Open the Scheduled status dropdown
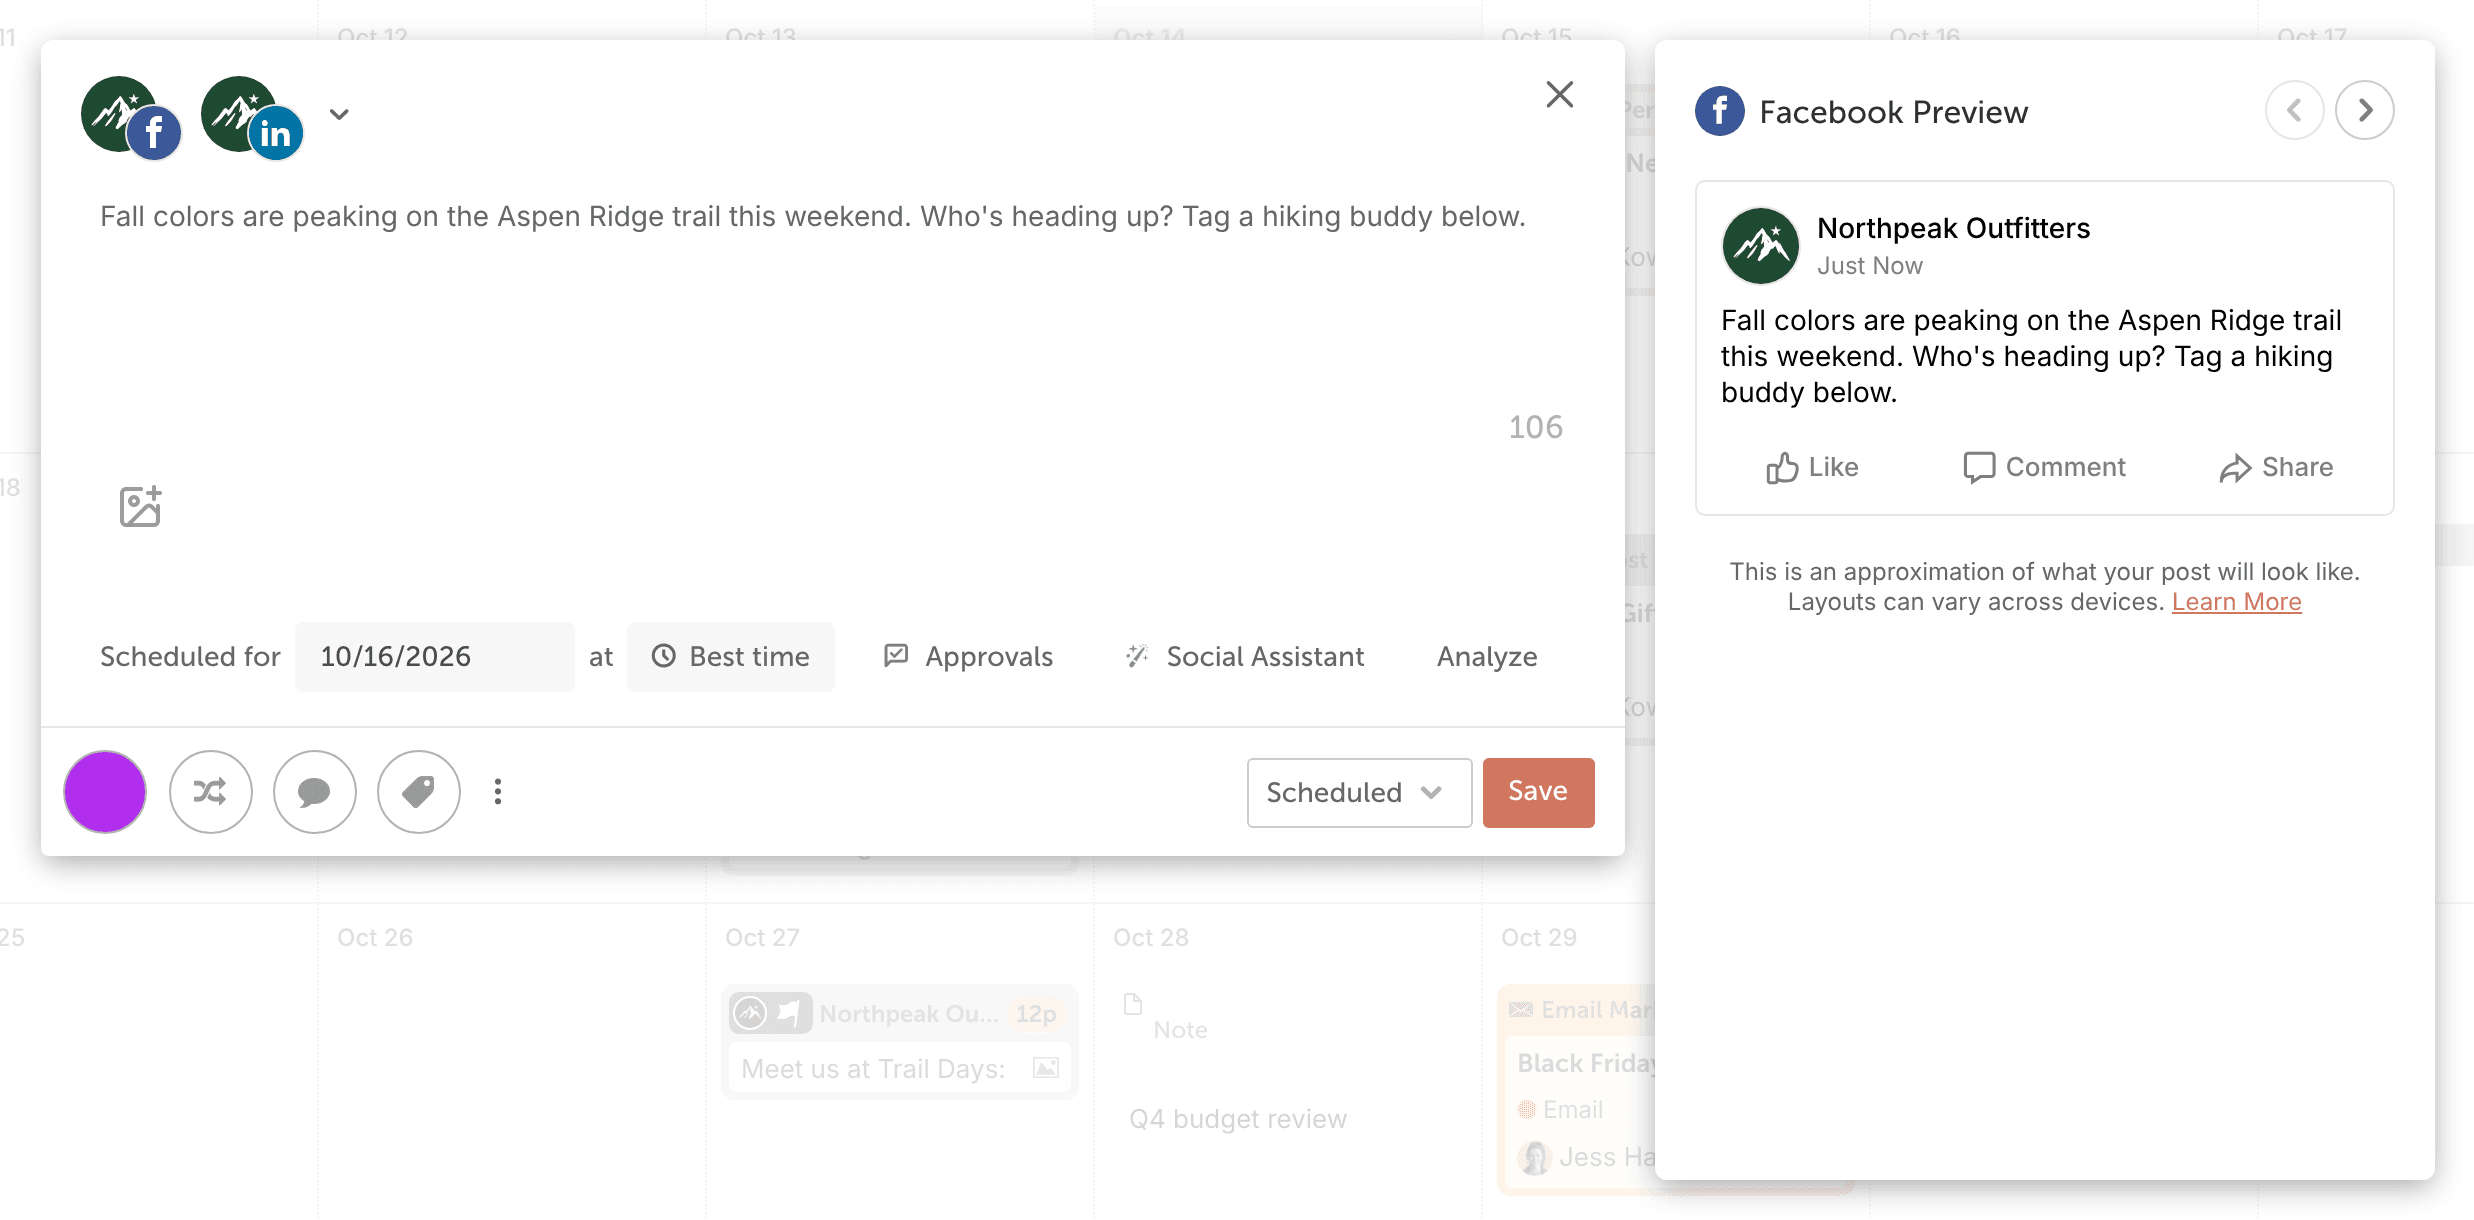Viewport: 2474px width, 1220px height. tap(1359, 793)
